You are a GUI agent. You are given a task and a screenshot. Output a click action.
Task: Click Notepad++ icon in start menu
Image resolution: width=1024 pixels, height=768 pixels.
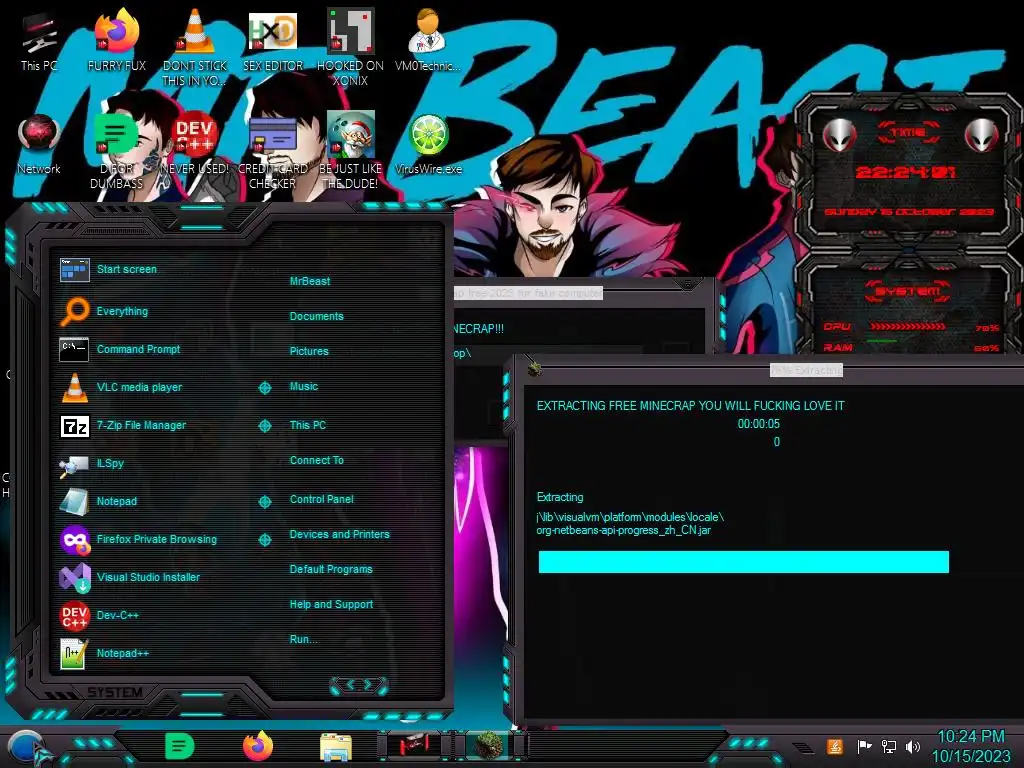coord(74,653)
